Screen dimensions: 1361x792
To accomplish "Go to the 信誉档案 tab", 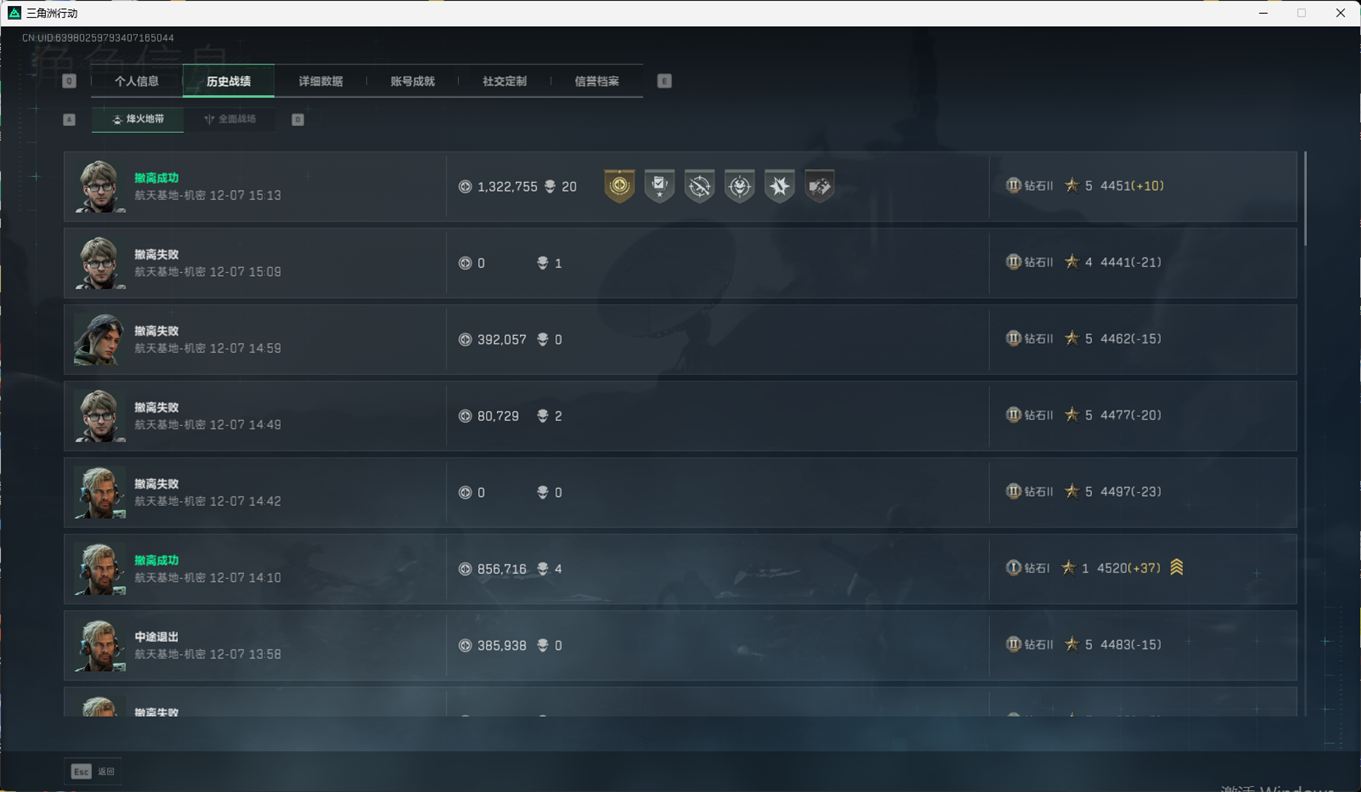I will coord(596,81).
